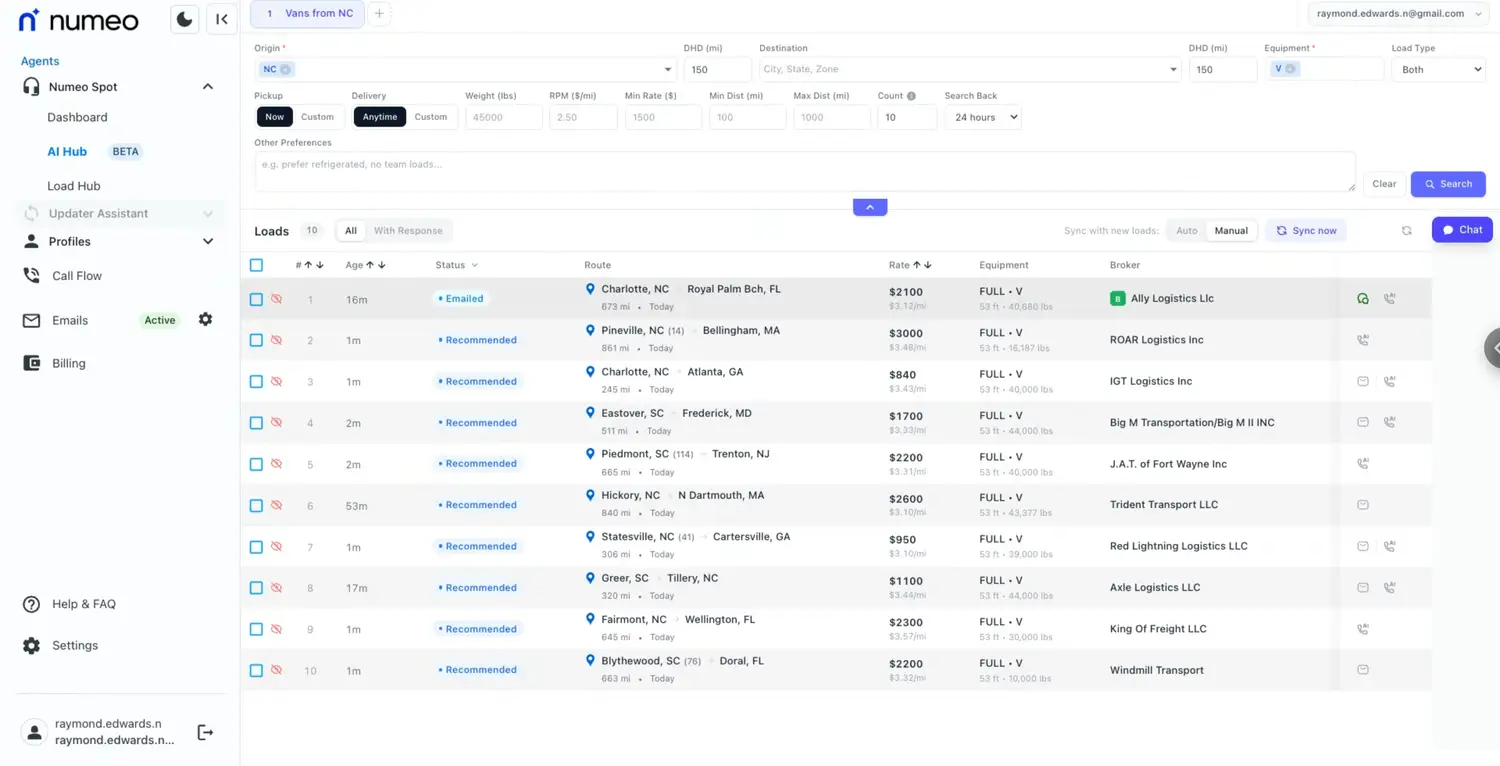Click email icon for Trident Transport LLC

point(1362,505)
